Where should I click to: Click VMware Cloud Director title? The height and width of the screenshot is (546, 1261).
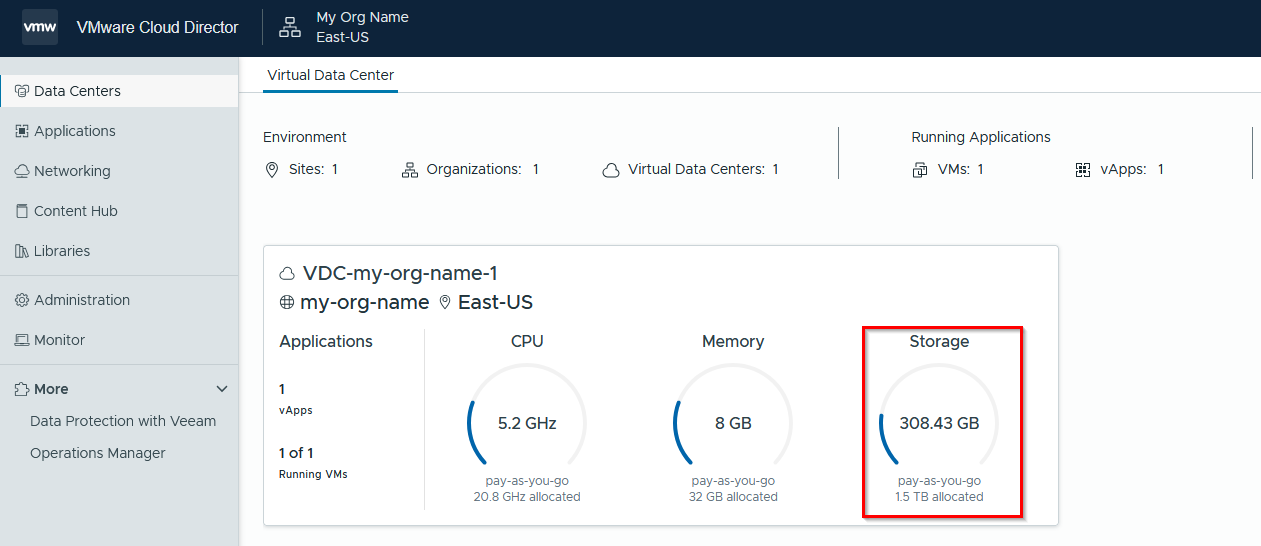pyautogui.click(x=158, y=27)
